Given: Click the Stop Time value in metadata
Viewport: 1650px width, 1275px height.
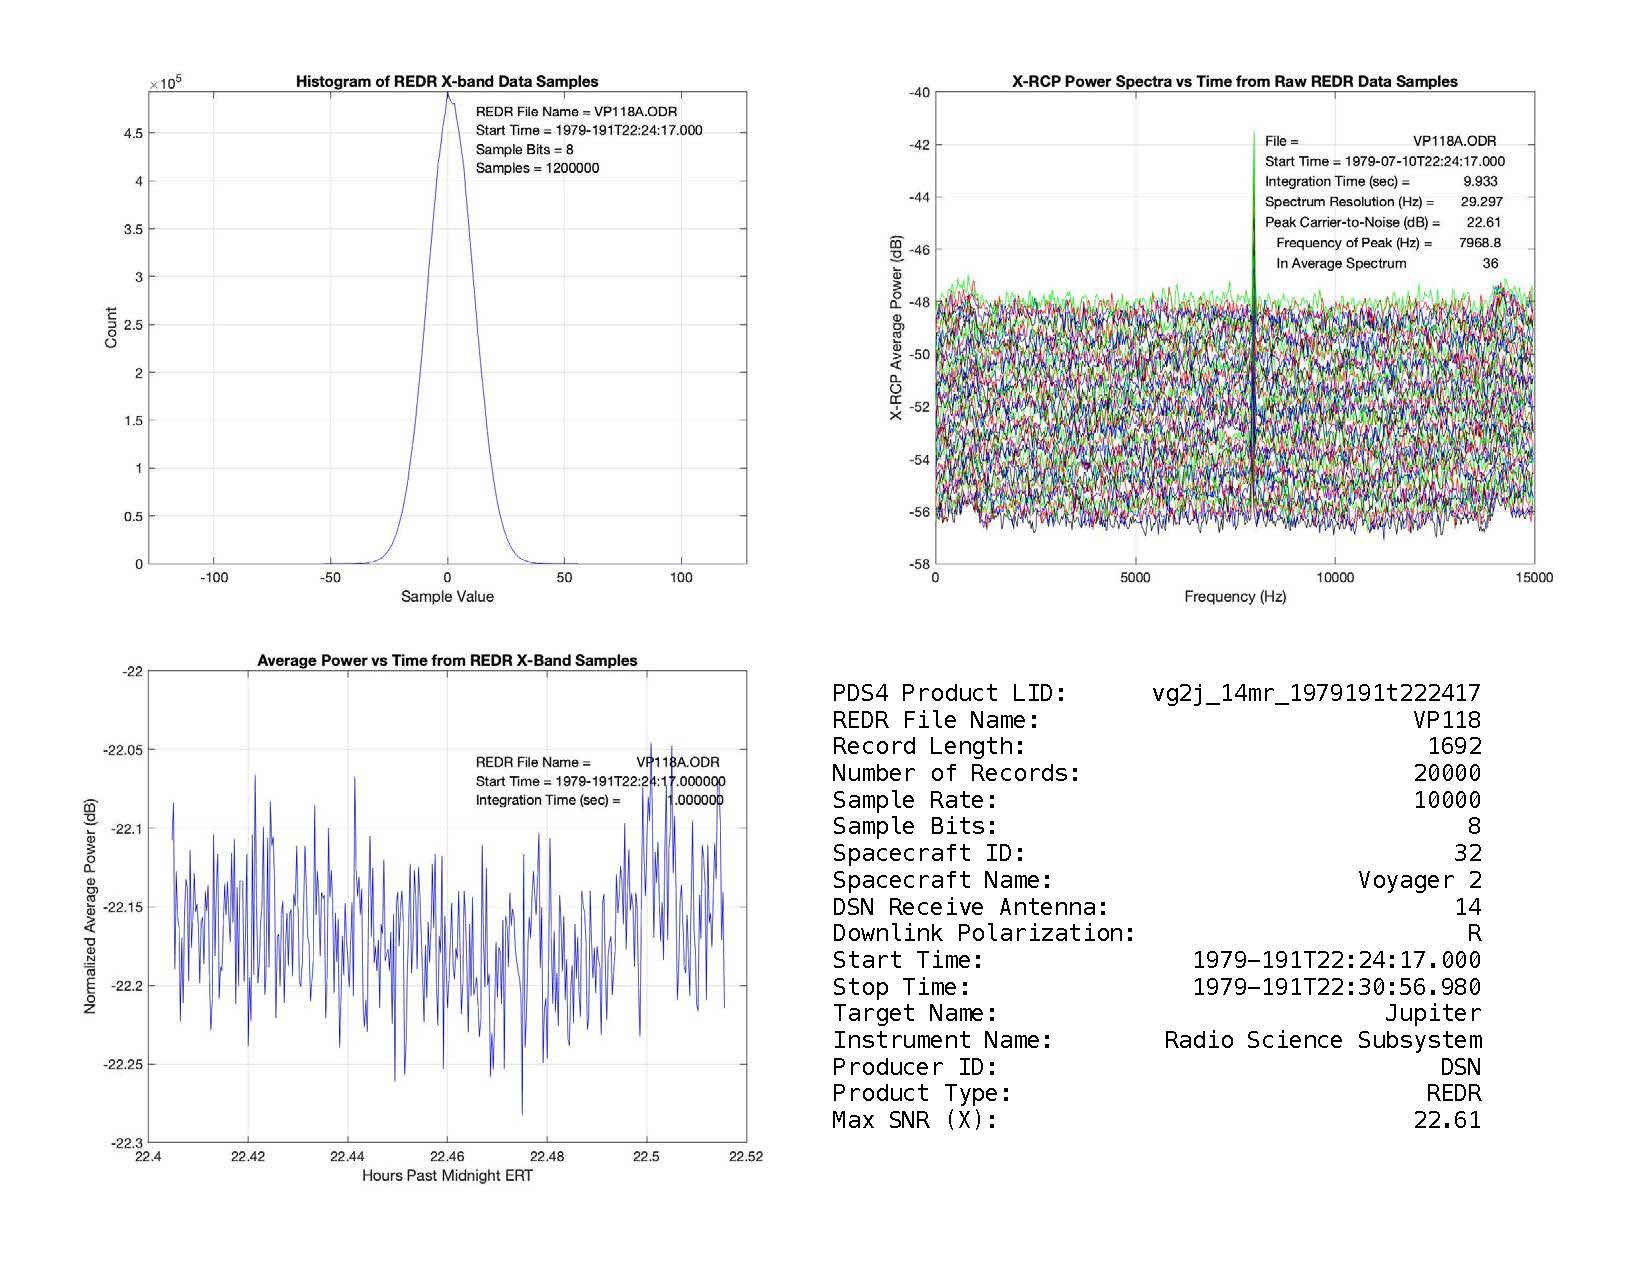Looking at the screenshot, I should (1336, 987).
